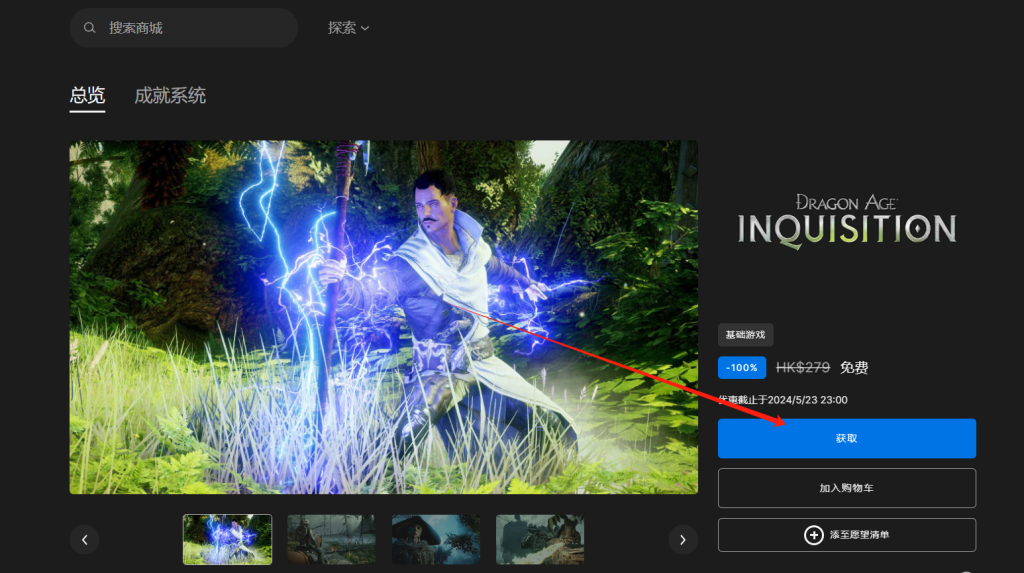Screen dimensions: 1024x573
Task: Click the plus circle wishlist icon
Action: 813,534
